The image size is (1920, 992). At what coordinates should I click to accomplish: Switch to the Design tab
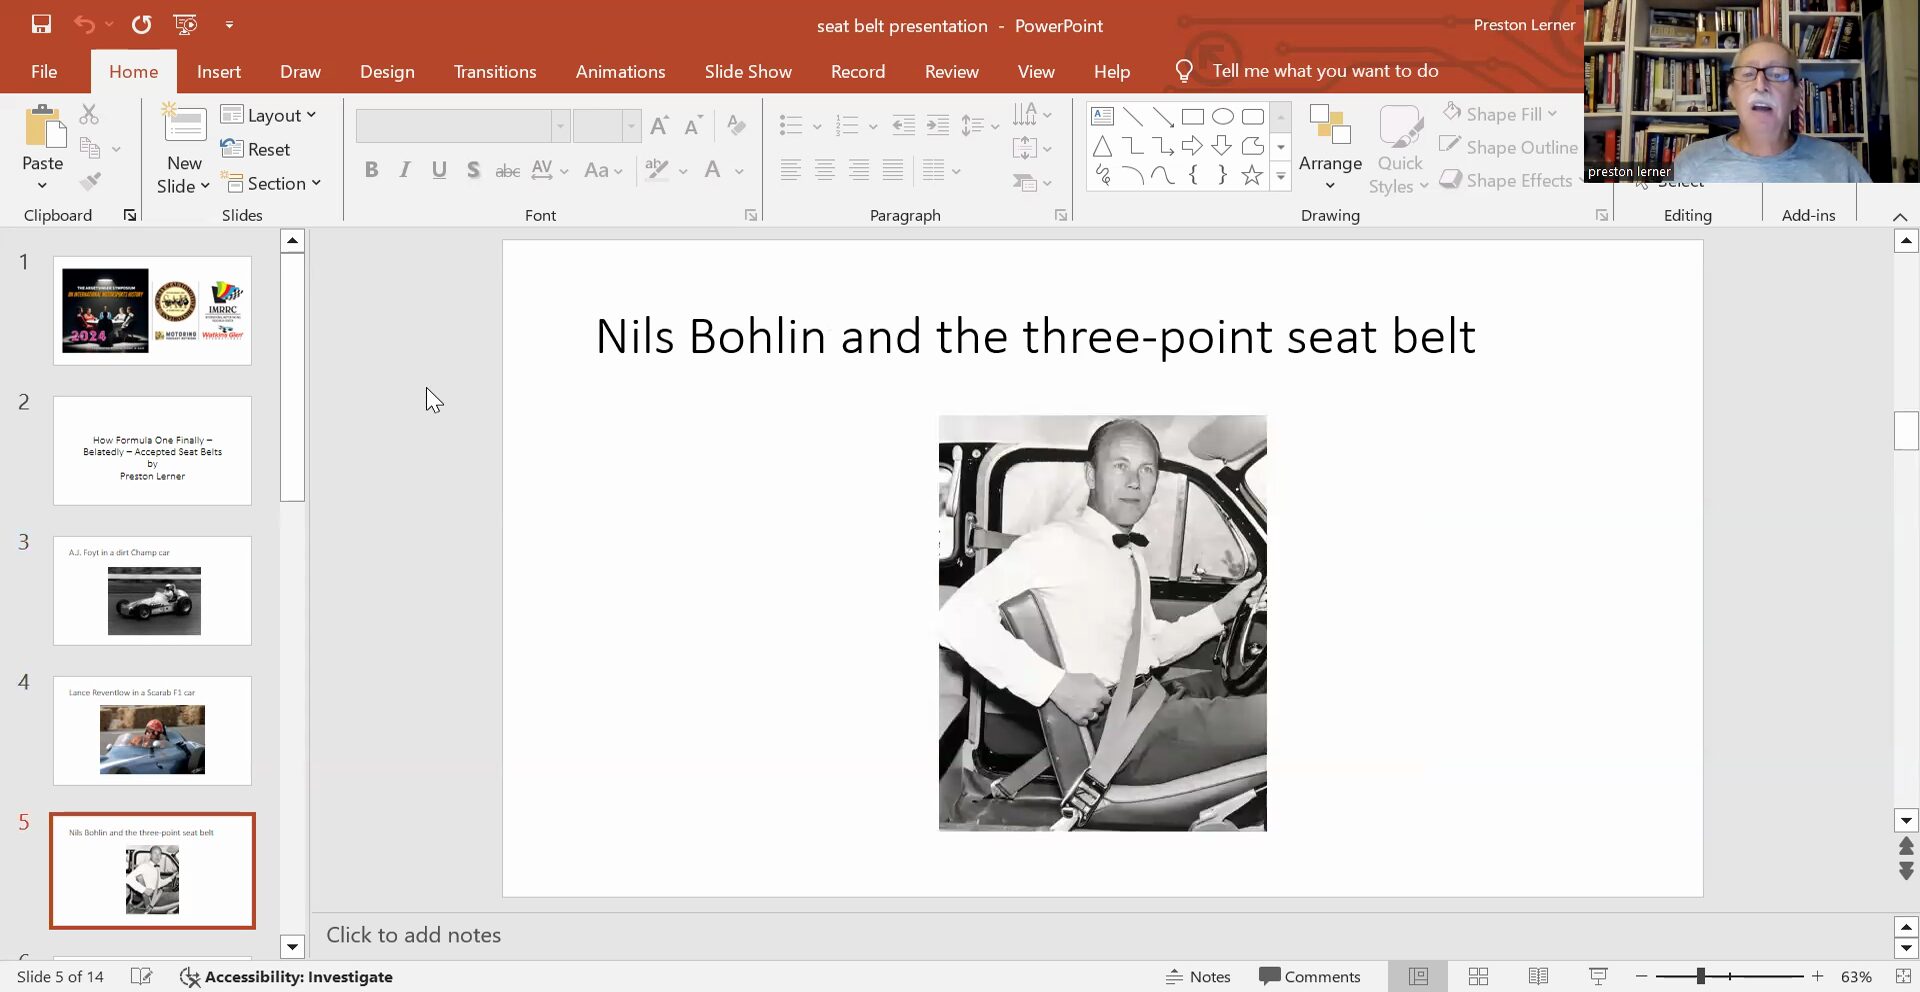tap(387, 71)
